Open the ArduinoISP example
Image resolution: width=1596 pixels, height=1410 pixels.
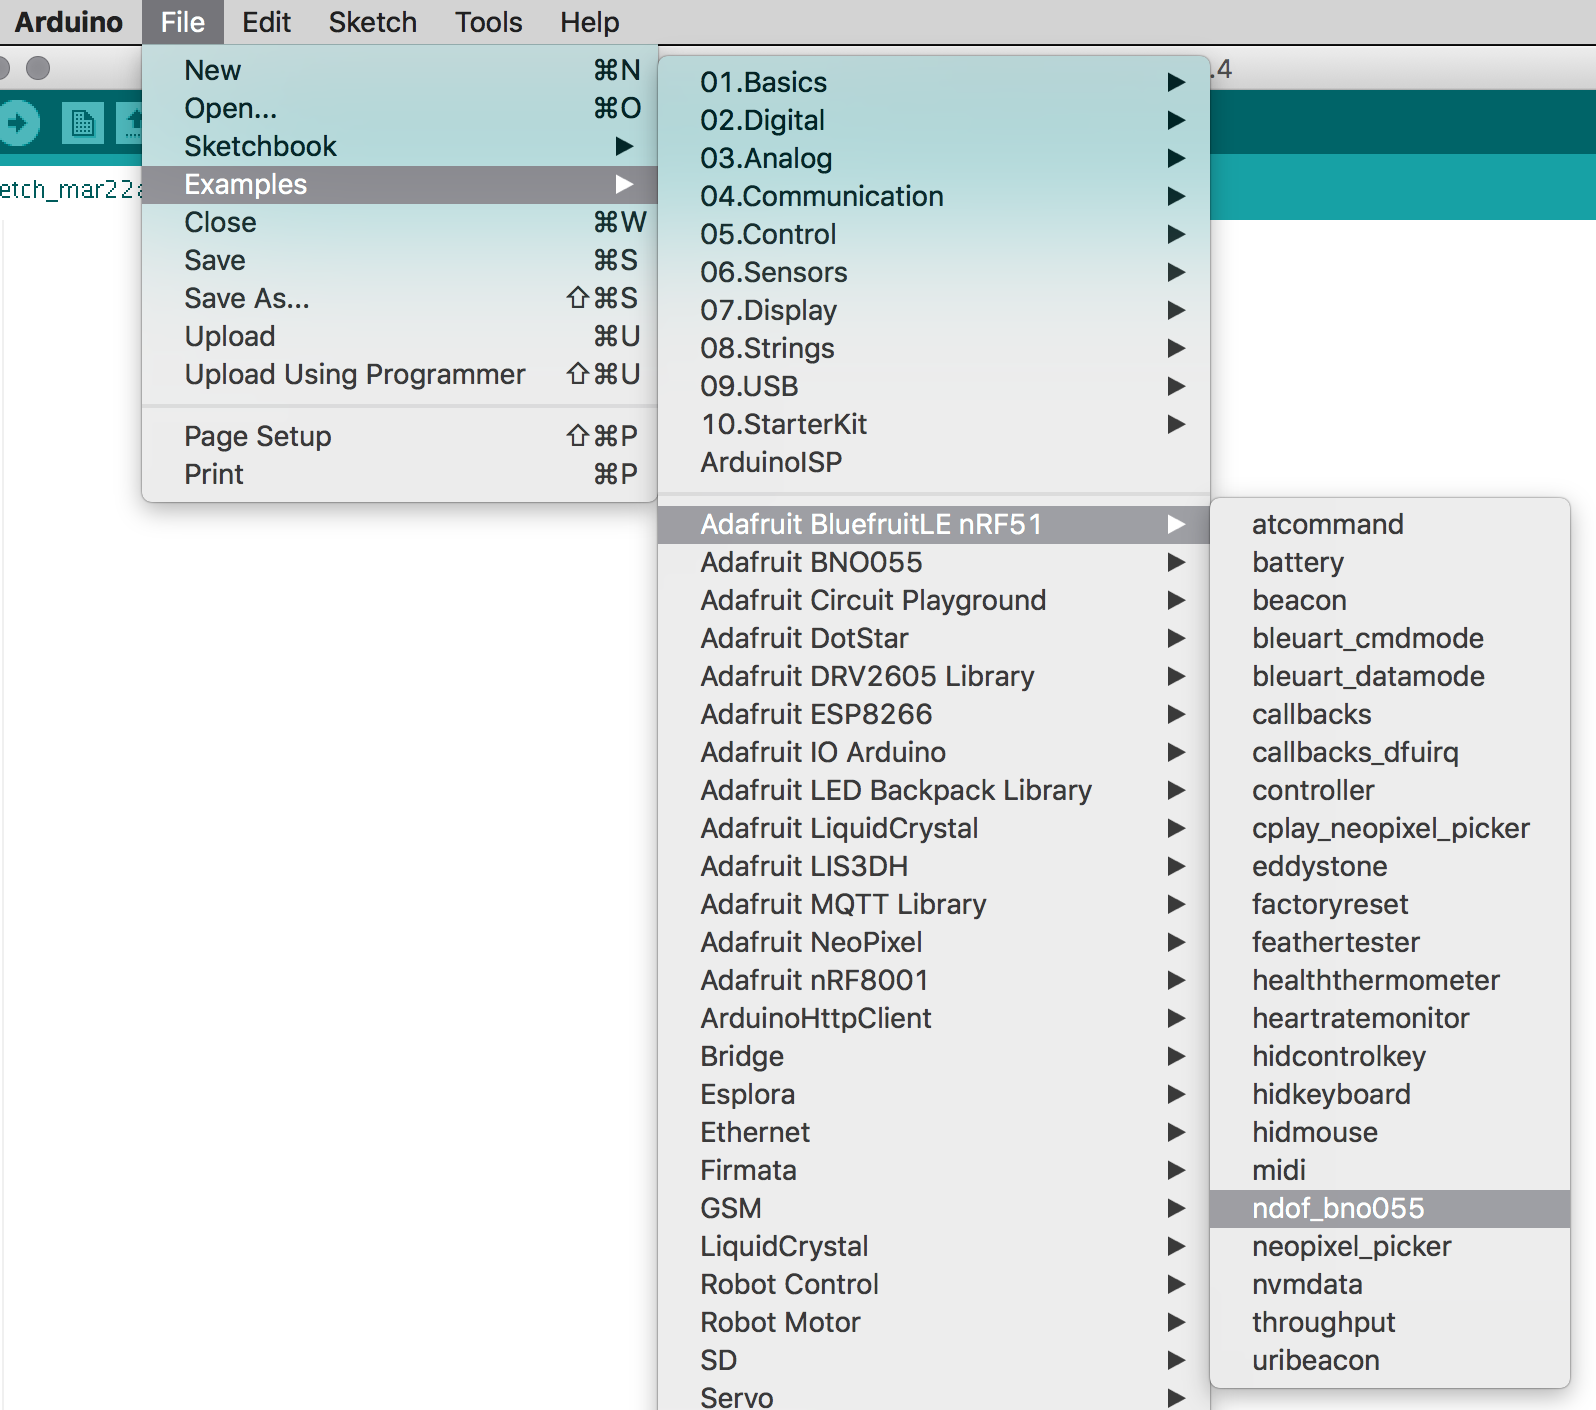click(934, 462)
